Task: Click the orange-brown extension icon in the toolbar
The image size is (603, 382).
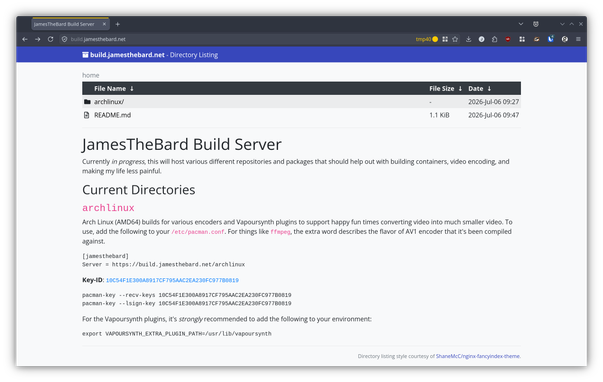Action: (536, 39)
